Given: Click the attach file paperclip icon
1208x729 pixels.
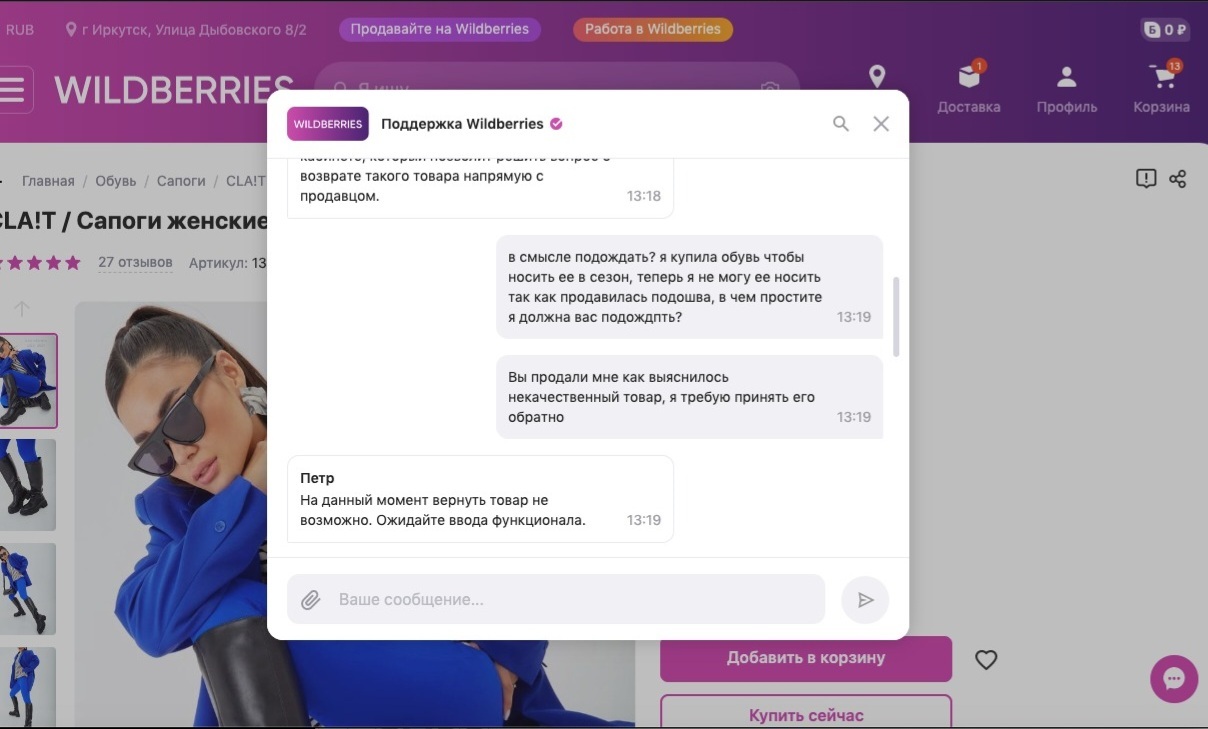Looking at the screenshot, I should pyautogui.click(x=311, y=600).
